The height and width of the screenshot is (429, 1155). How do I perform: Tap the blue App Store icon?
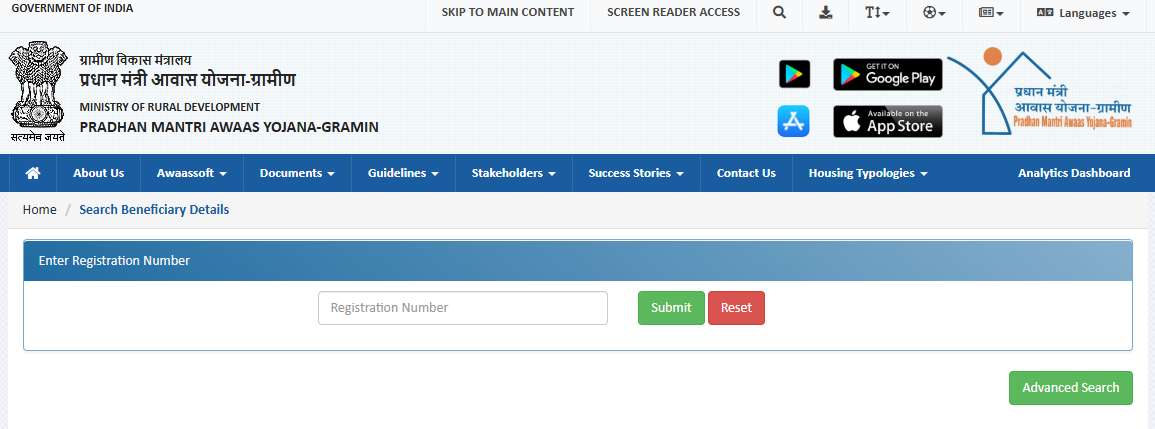click(x=793, y=121)
